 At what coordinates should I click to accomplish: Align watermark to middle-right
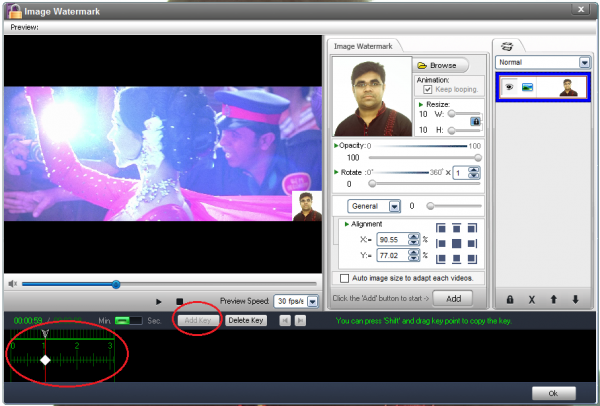pyautogui.click(x=472, y=244)
